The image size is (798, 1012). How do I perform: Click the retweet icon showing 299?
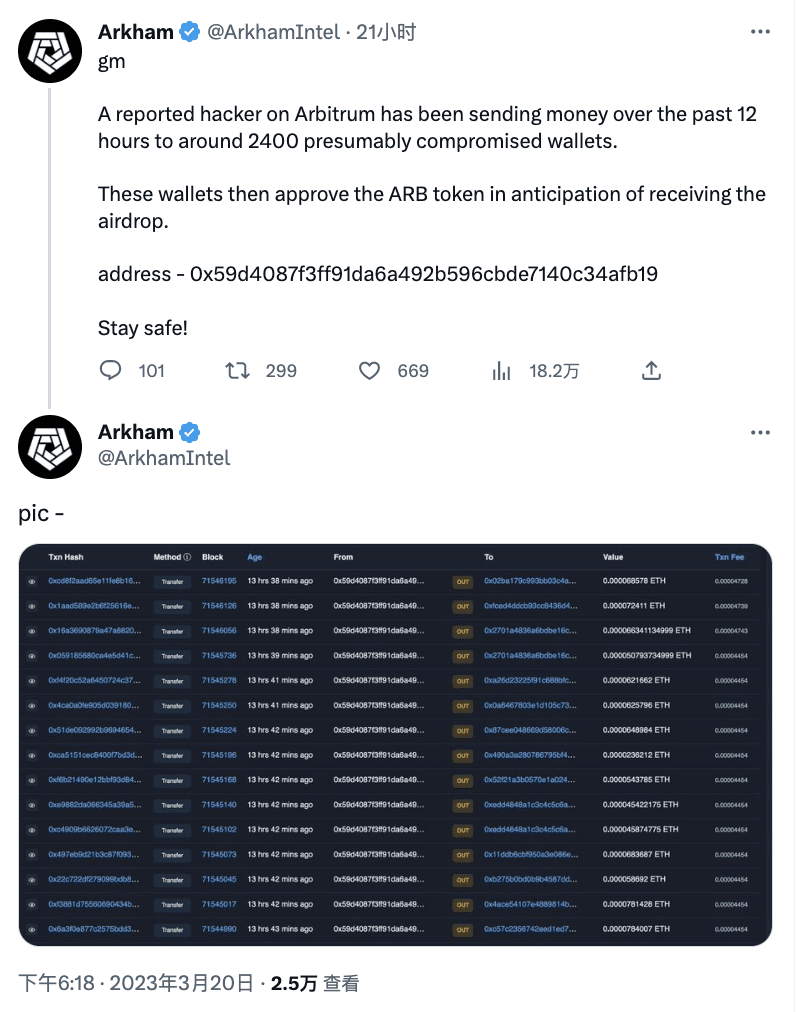(237, 370)
